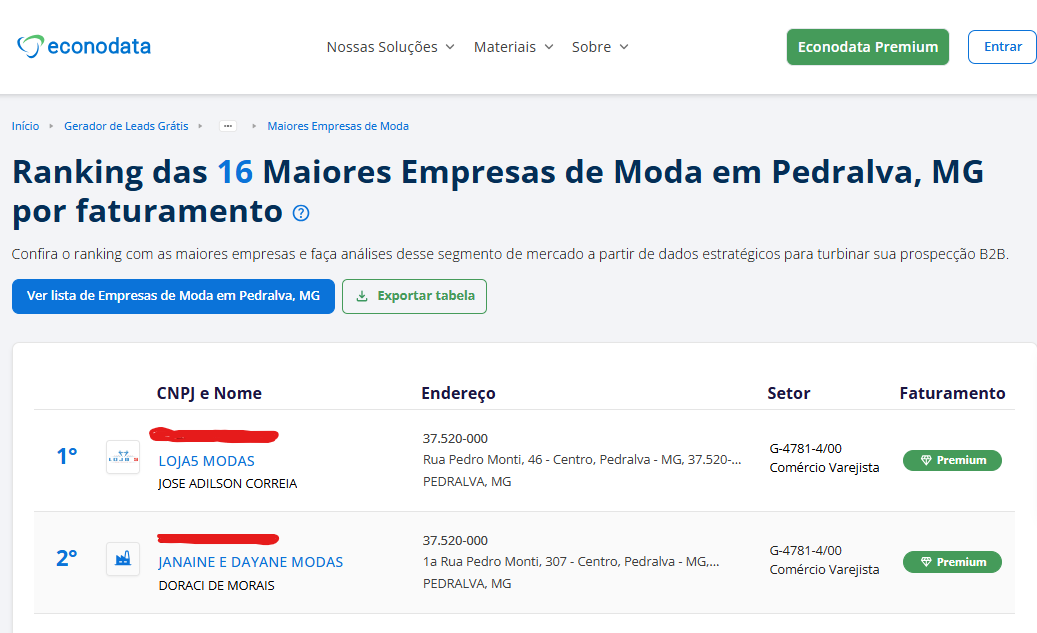1037x633 pixels.
Task: Click the Premium diamond badge in first row
Action: pyautogui.click(x=952, y=460)
